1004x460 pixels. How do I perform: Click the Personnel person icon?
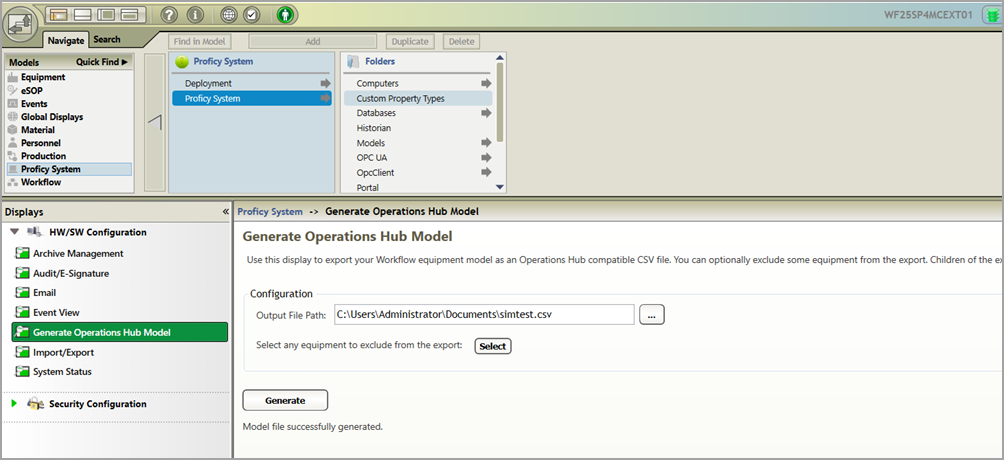(13, 143)
